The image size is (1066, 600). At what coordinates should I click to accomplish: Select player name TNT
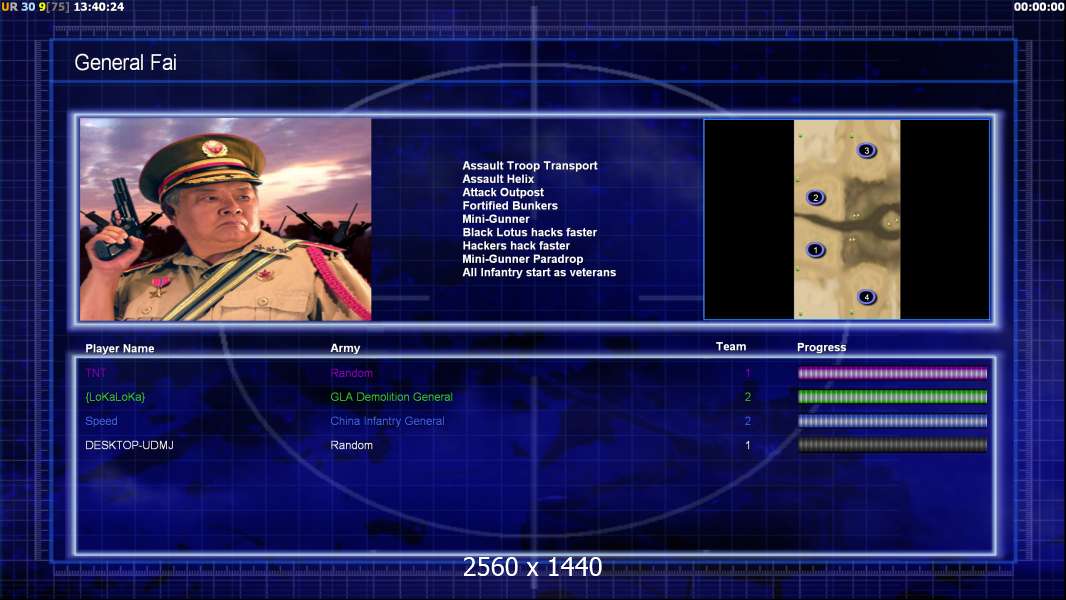coord(95,373)
